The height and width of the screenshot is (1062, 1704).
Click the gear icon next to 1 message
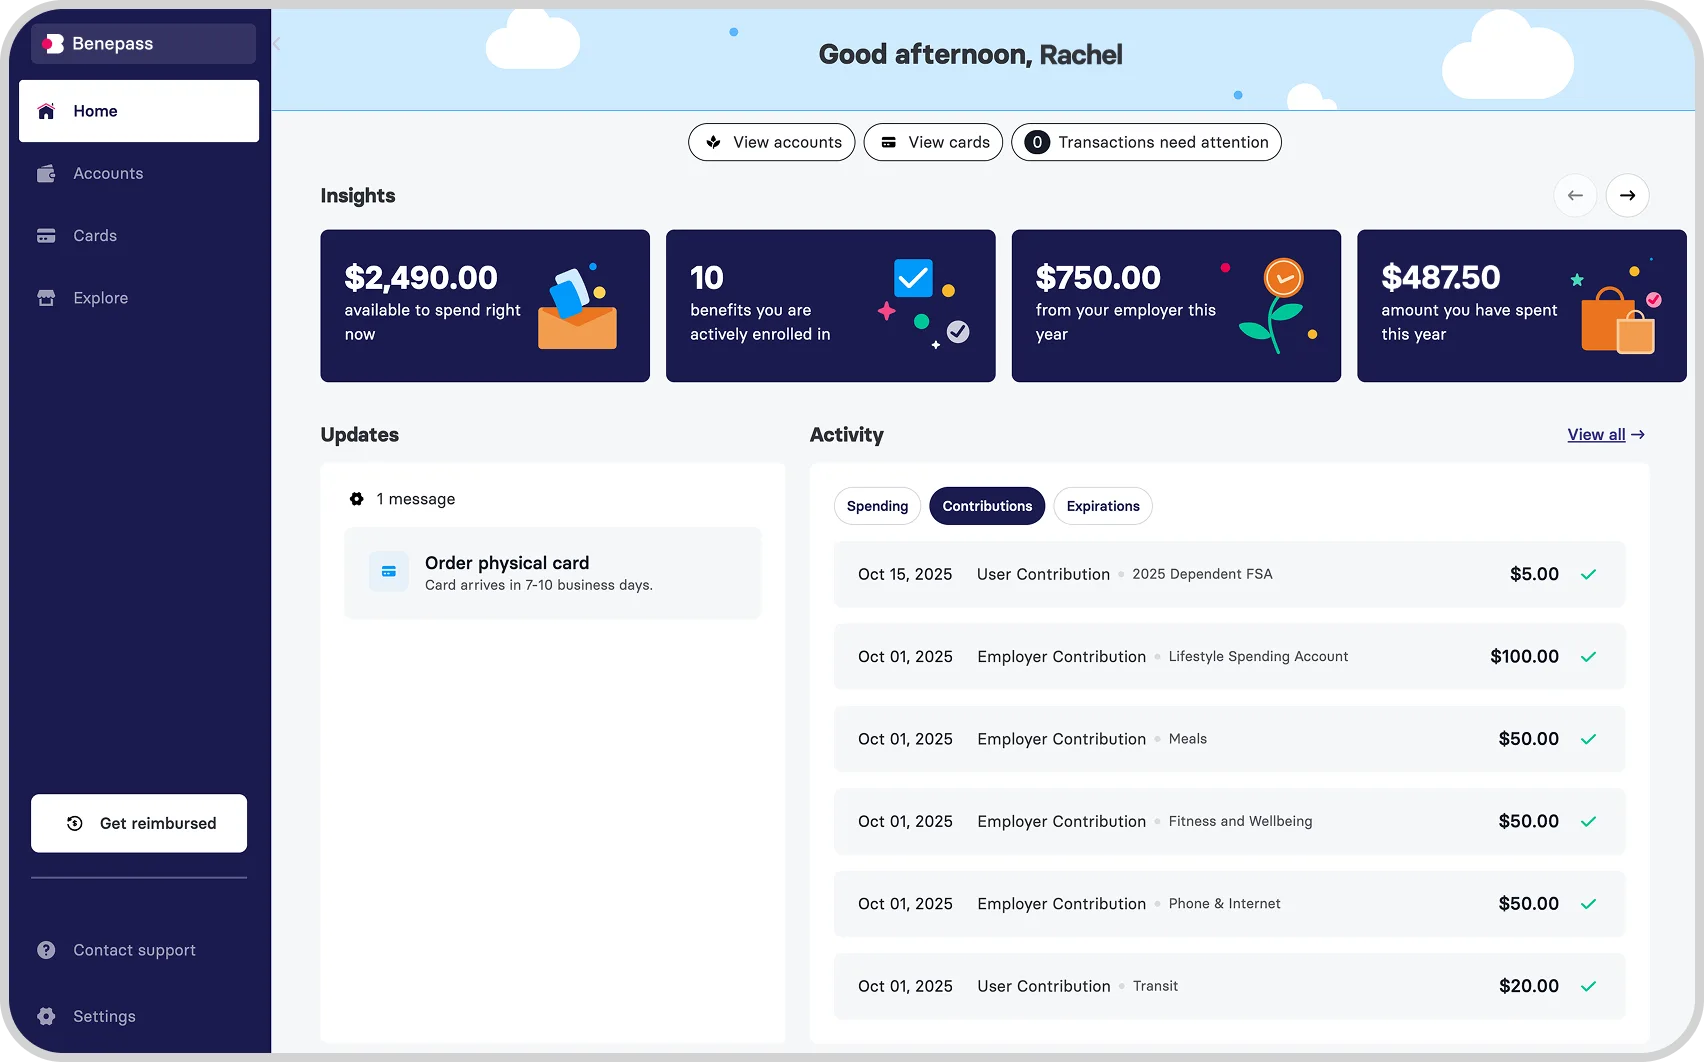pos(357,498)
